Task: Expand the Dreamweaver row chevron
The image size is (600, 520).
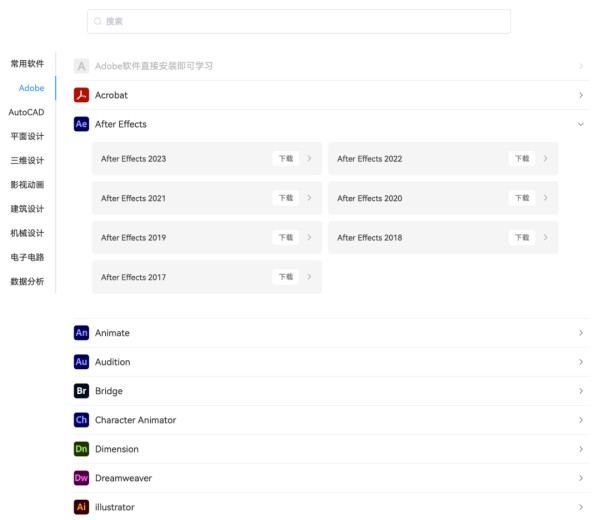Action: coord(581,478)
